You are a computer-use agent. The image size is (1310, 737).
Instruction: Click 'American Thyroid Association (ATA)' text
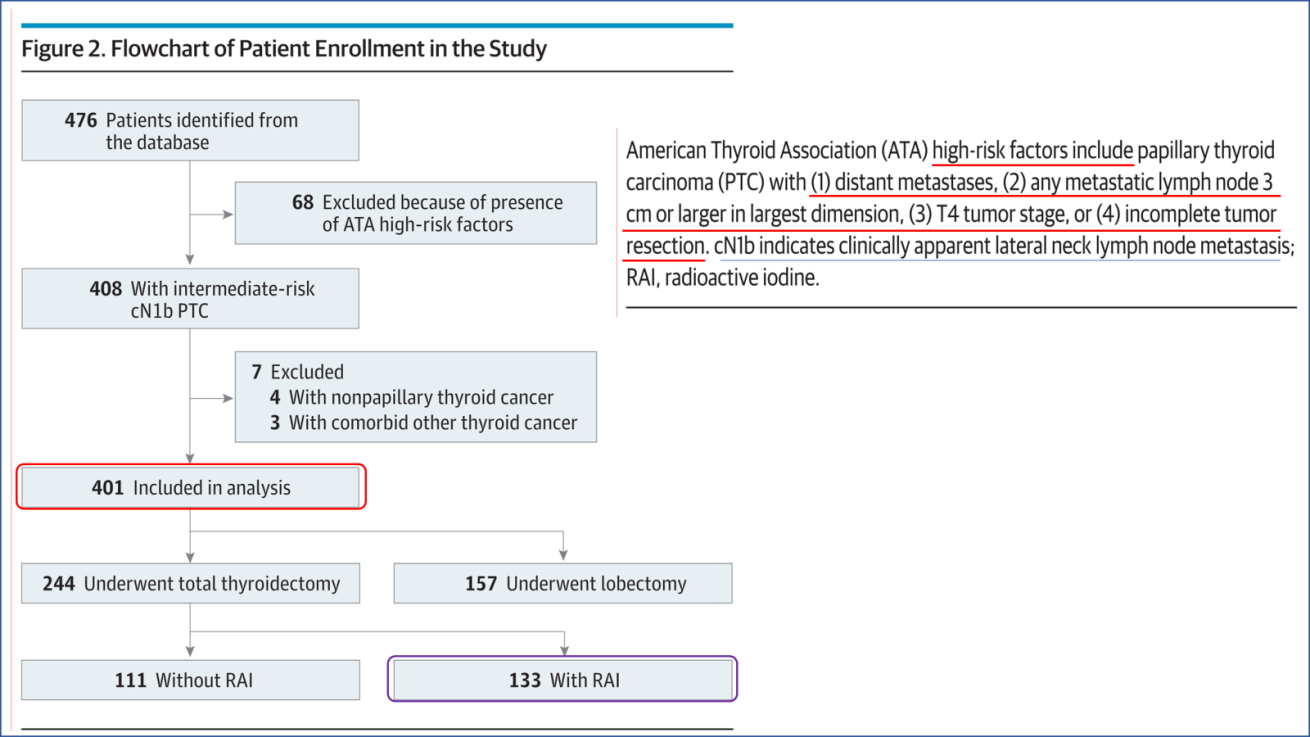(x=776, y=151)
